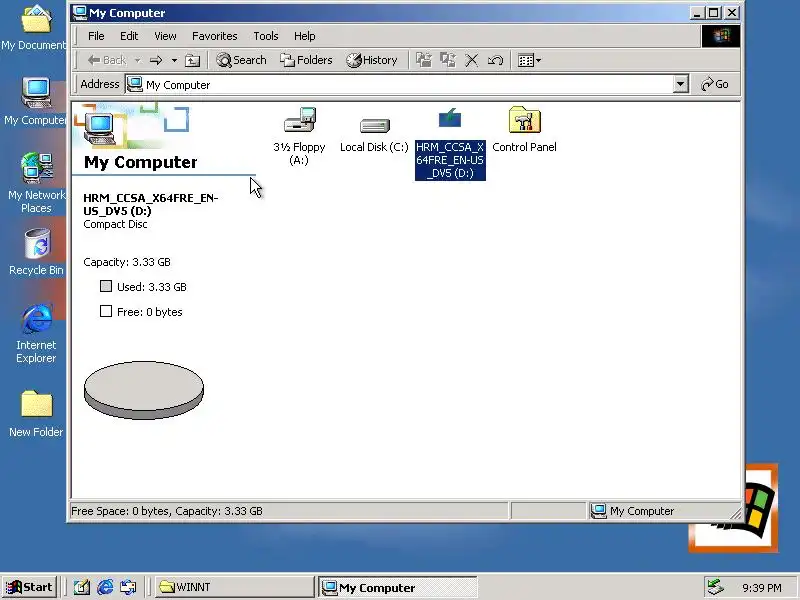Image resolution: width=800 pixels, height=600 pixels.
Task: Launch Internet Explorer from quick launch
Action: pos(105,587)
